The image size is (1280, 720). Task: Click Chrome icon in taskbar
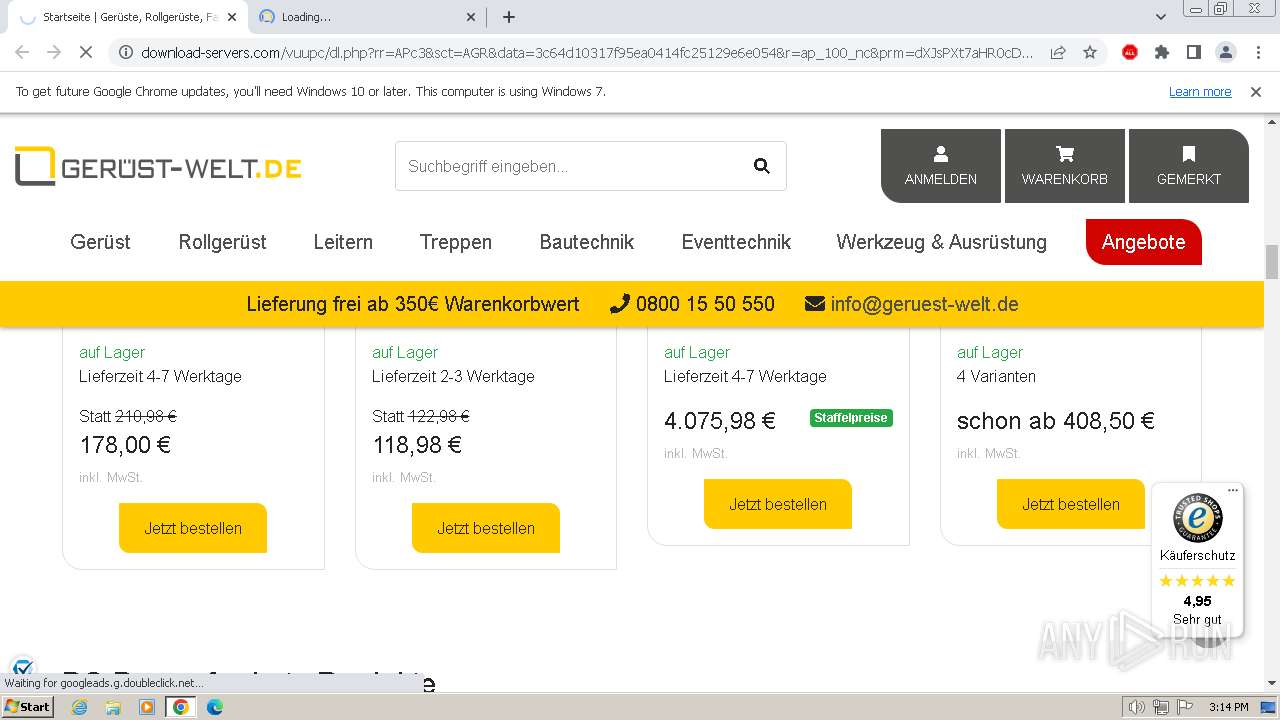181,707
